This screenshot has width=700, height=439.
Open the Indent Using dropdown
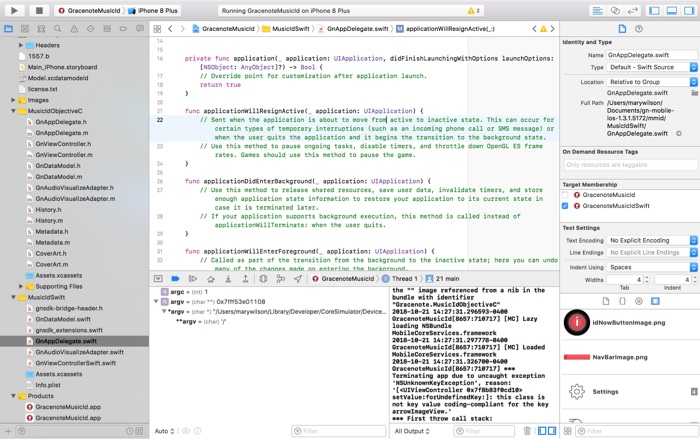tap(651, 267)
